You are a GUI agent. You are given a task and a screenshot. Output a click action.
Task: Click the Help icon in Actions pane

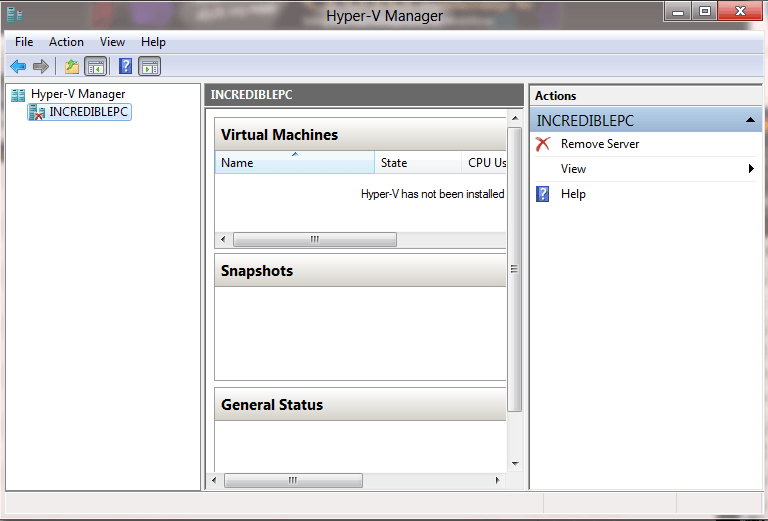coord(543,194)
